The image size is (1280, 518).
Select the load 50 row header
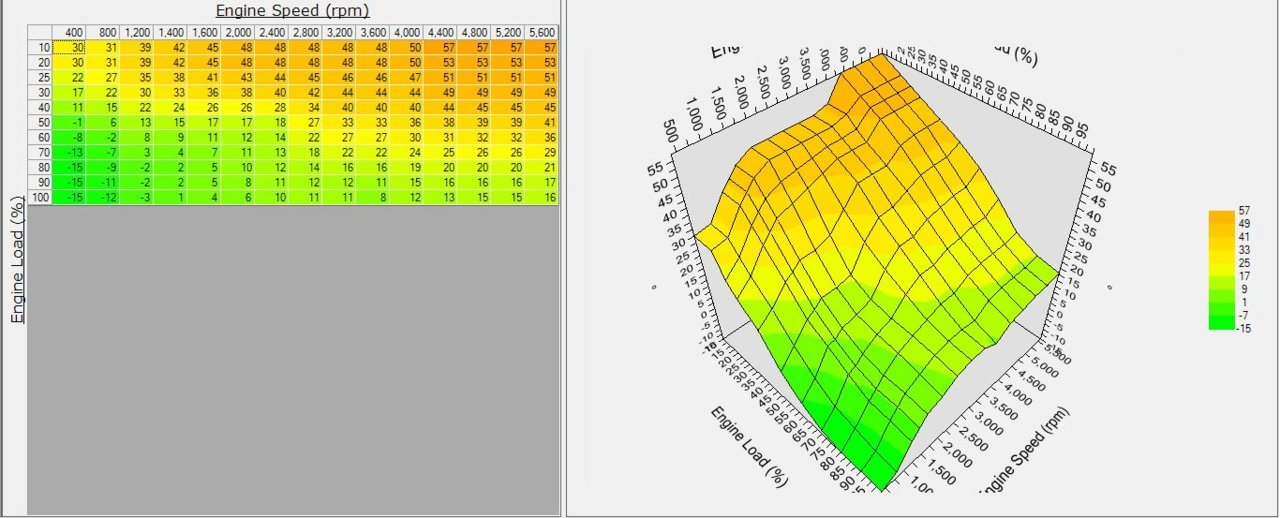(40, 122)
